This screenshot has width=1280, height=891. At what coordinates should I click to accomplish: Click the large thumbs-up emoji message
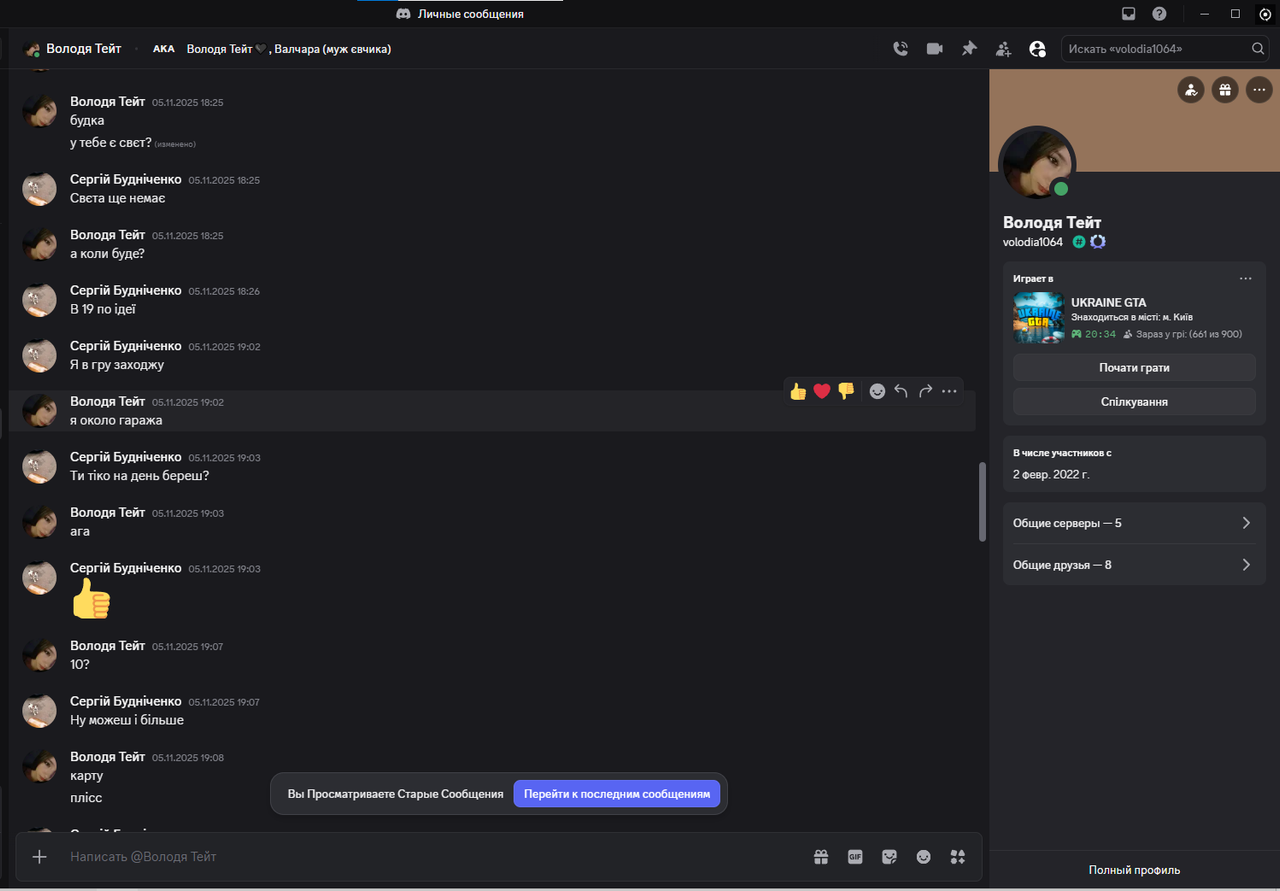point(91,599)
